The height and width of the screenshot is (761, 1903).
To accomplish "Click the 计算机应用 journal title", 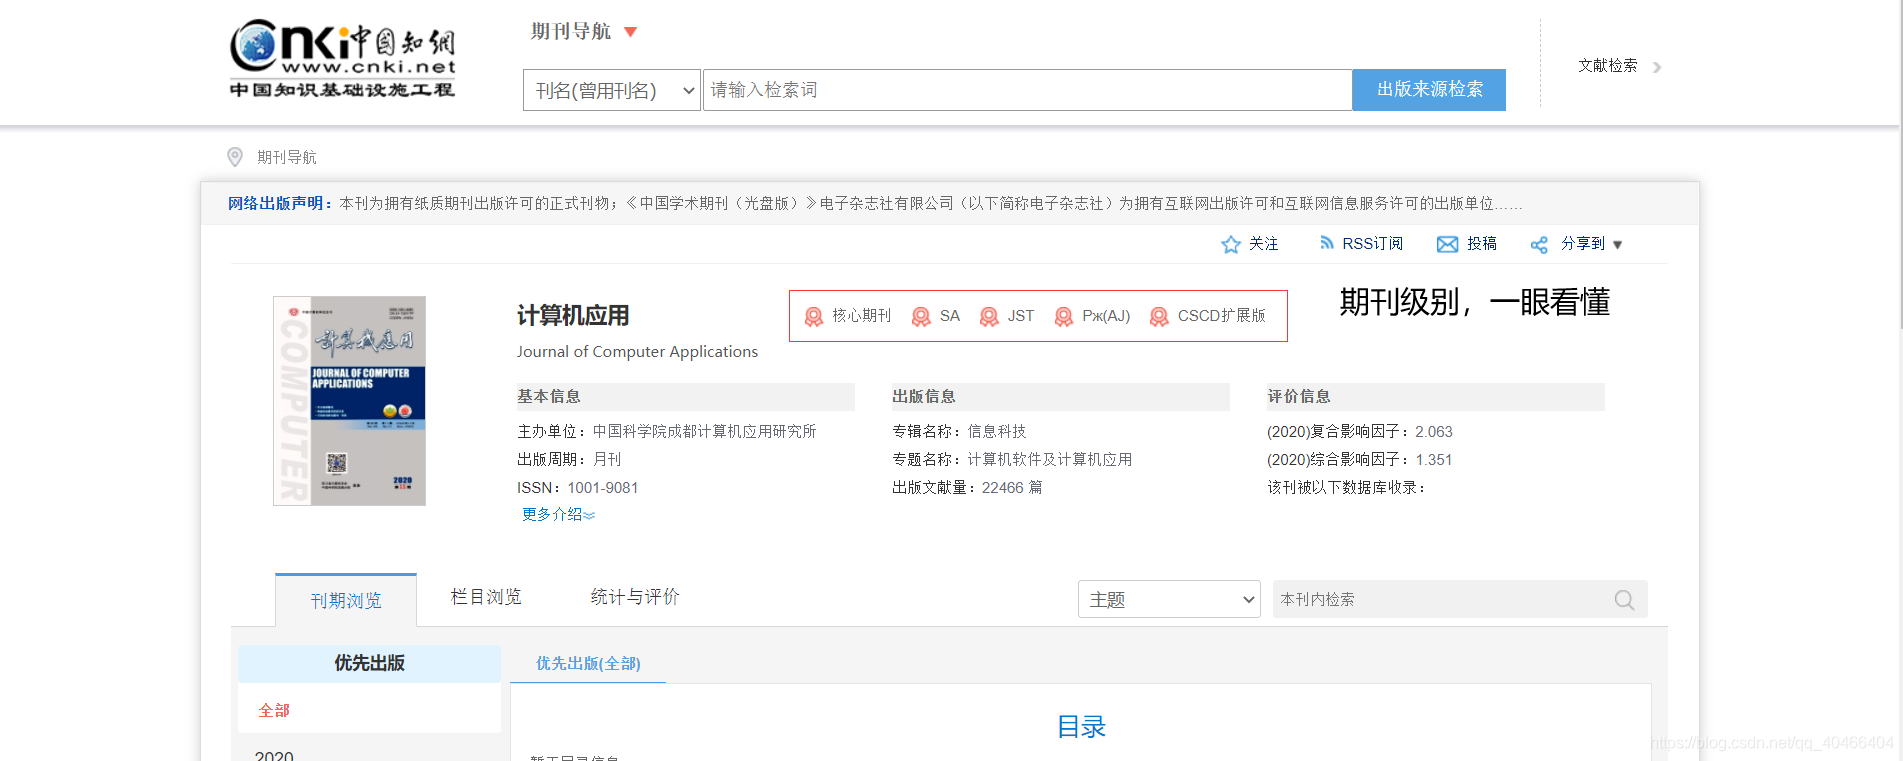I will point(573,316).
